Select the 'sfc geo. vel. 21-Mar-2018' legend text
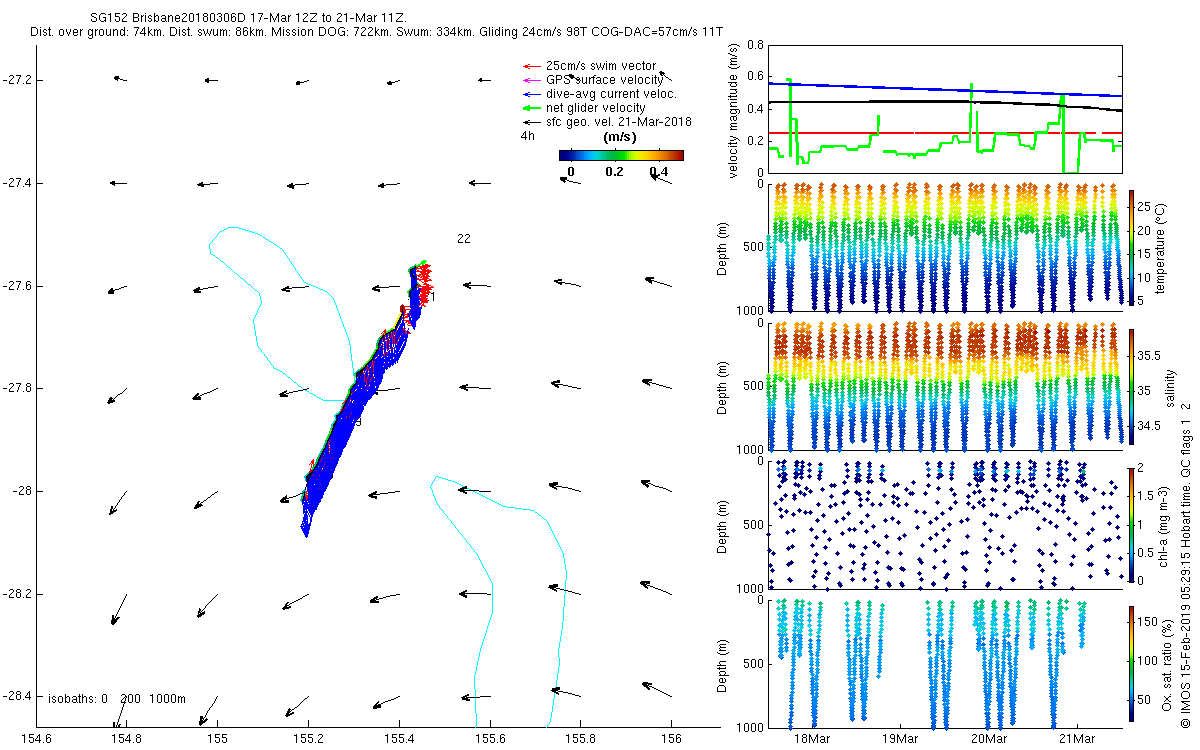The width and height of the screenshot is (1200, 750). [619, 122]
